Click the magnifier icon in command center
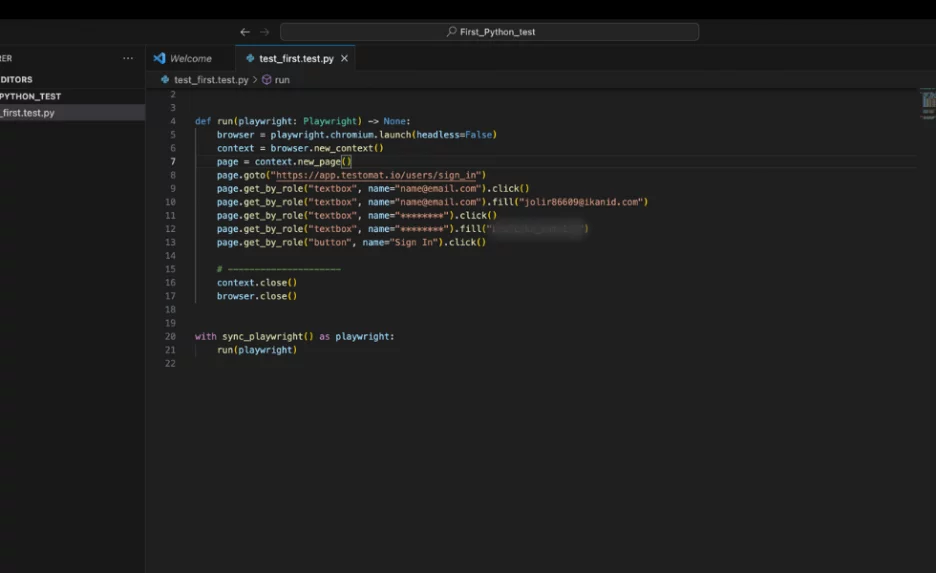The height and width of the screenshot is (573, 936). click(x=452, y=32)
